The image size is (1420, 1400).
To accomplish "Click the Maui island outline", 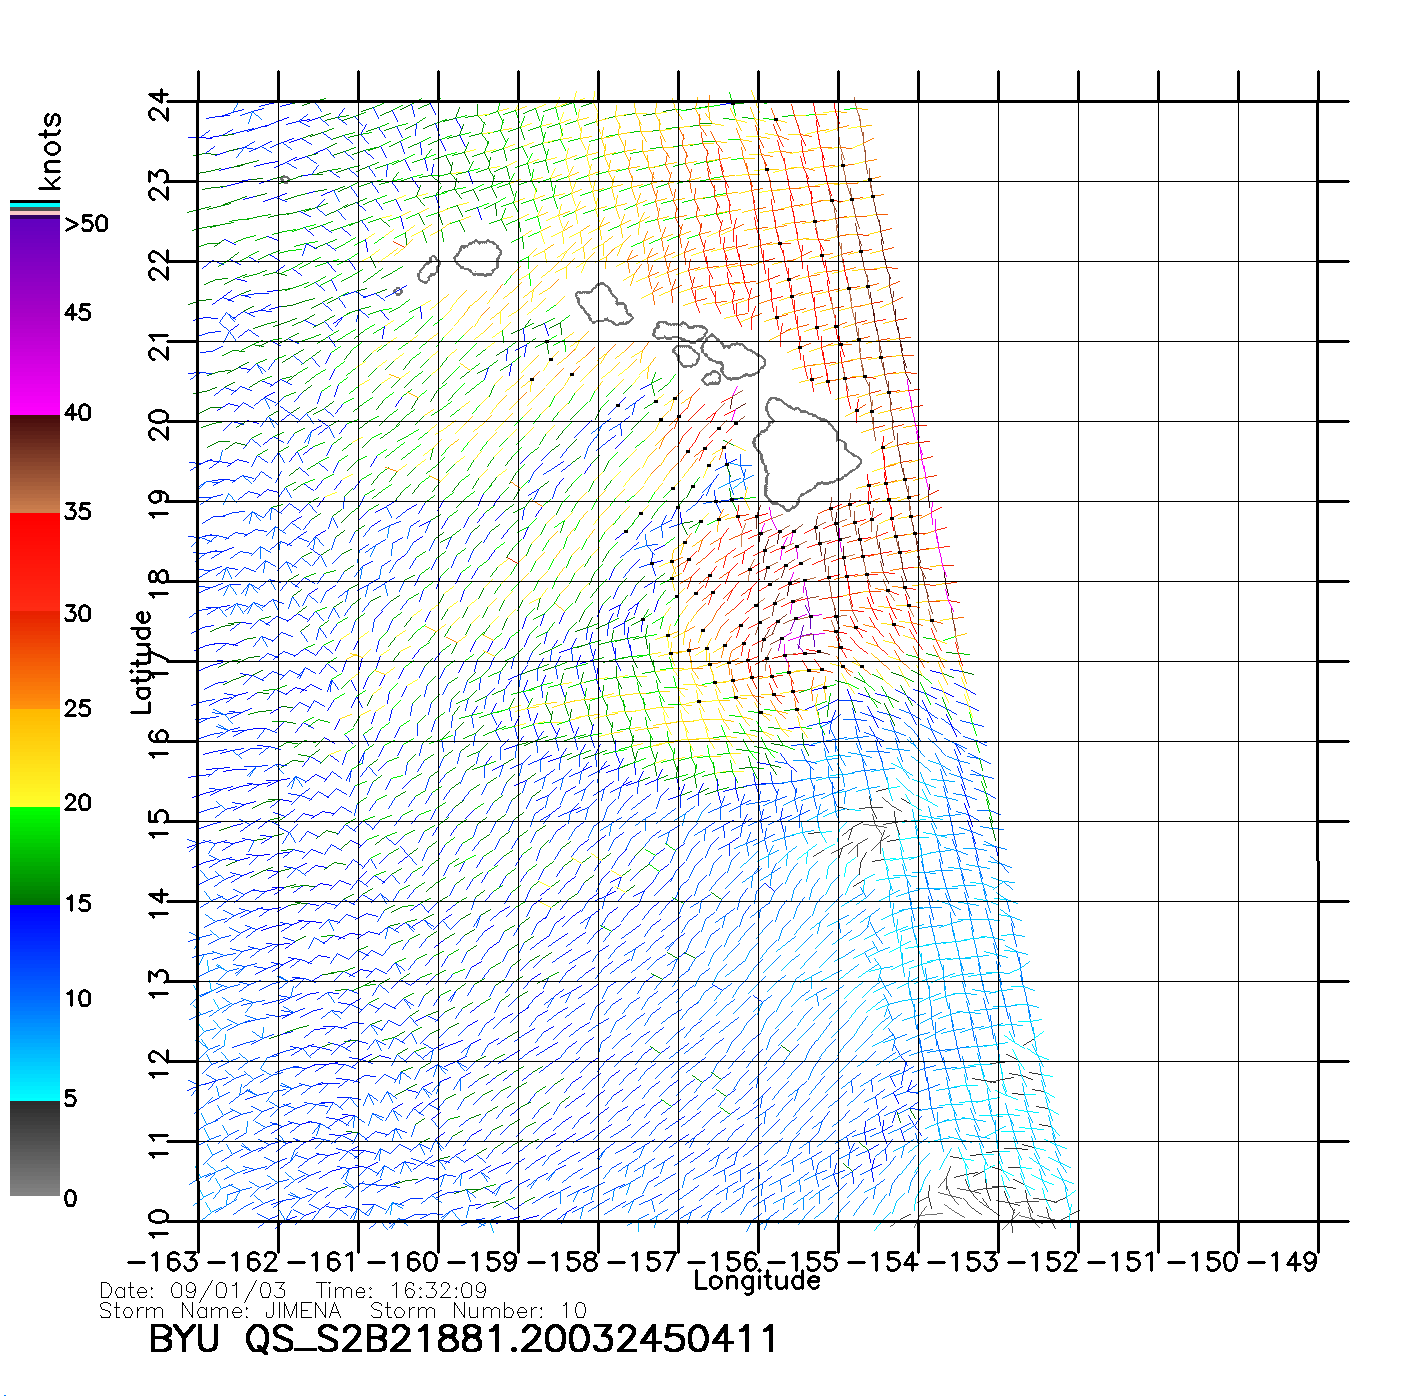I will pos(735,357).
